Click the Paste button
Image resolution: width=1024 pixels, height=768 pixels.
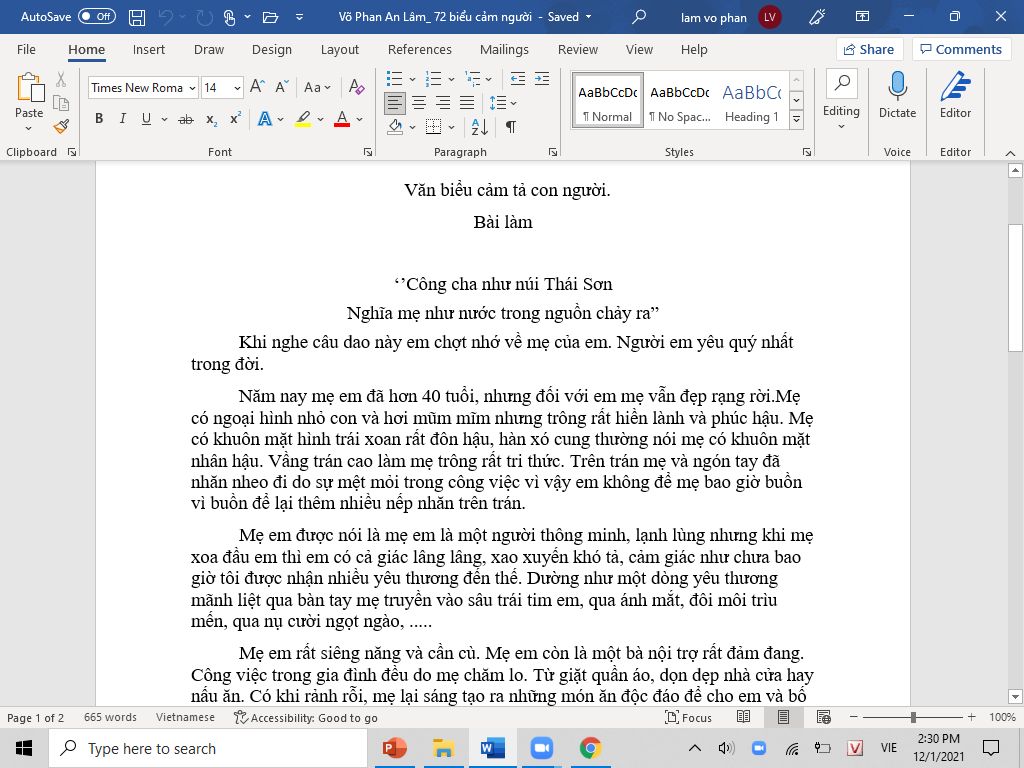pyautogui.click(x=29, y=101)
